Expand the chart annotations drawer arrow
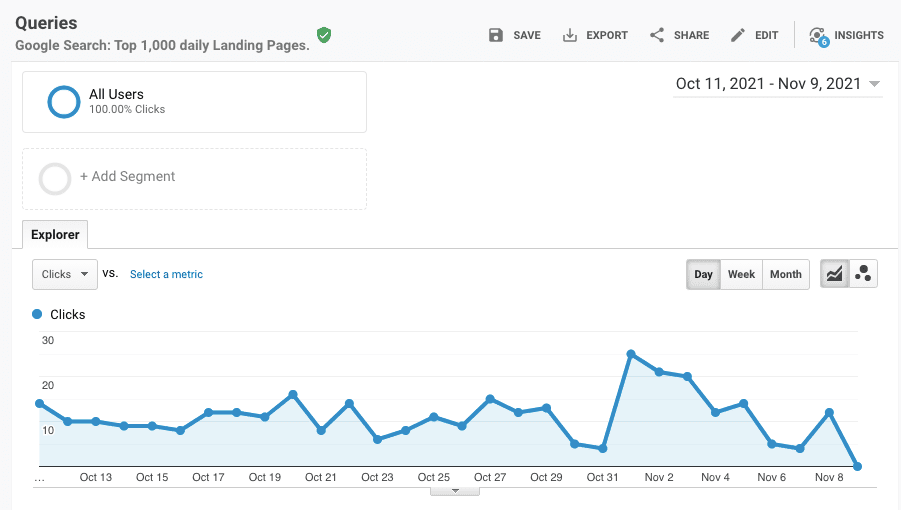 coord(455,491)
